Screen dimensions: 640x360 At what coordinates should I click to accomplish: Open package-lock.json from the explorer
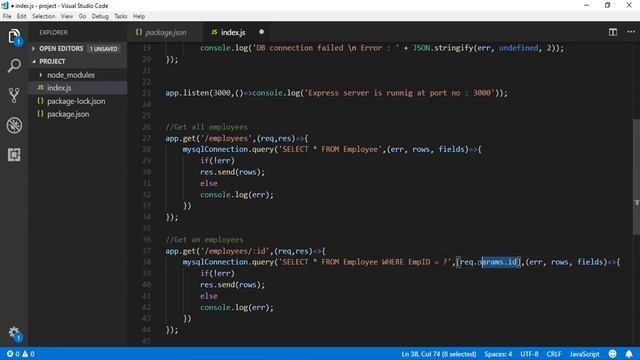[x=76, y=101]
